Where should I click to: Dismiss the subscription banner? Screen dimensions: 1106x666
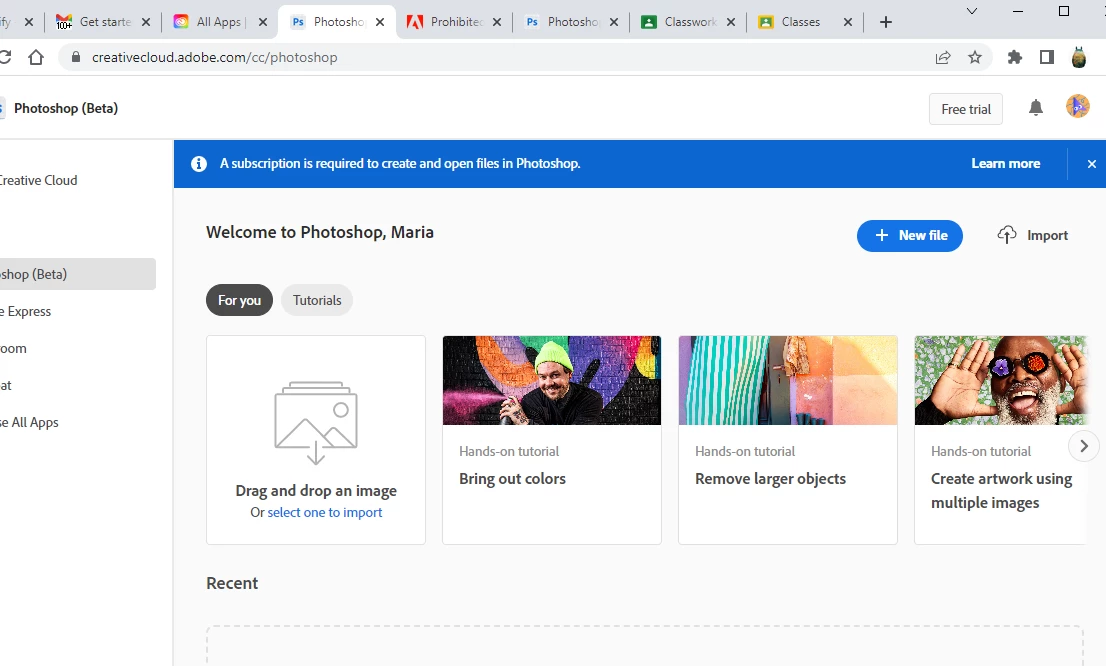click(1091, 164)
